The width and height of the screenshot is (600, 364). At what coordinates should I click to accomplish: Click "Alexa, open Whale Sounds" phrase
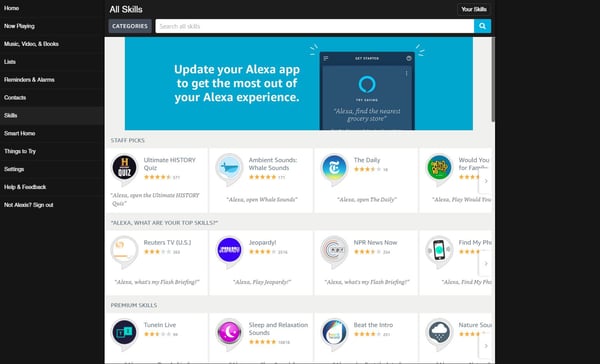point(262,199)
